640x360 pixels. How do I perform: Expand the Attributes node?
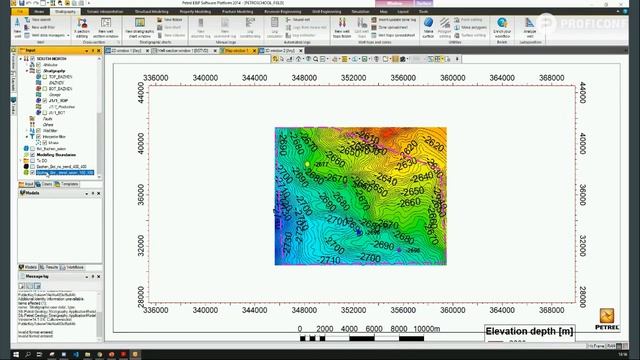pos(27,65)
